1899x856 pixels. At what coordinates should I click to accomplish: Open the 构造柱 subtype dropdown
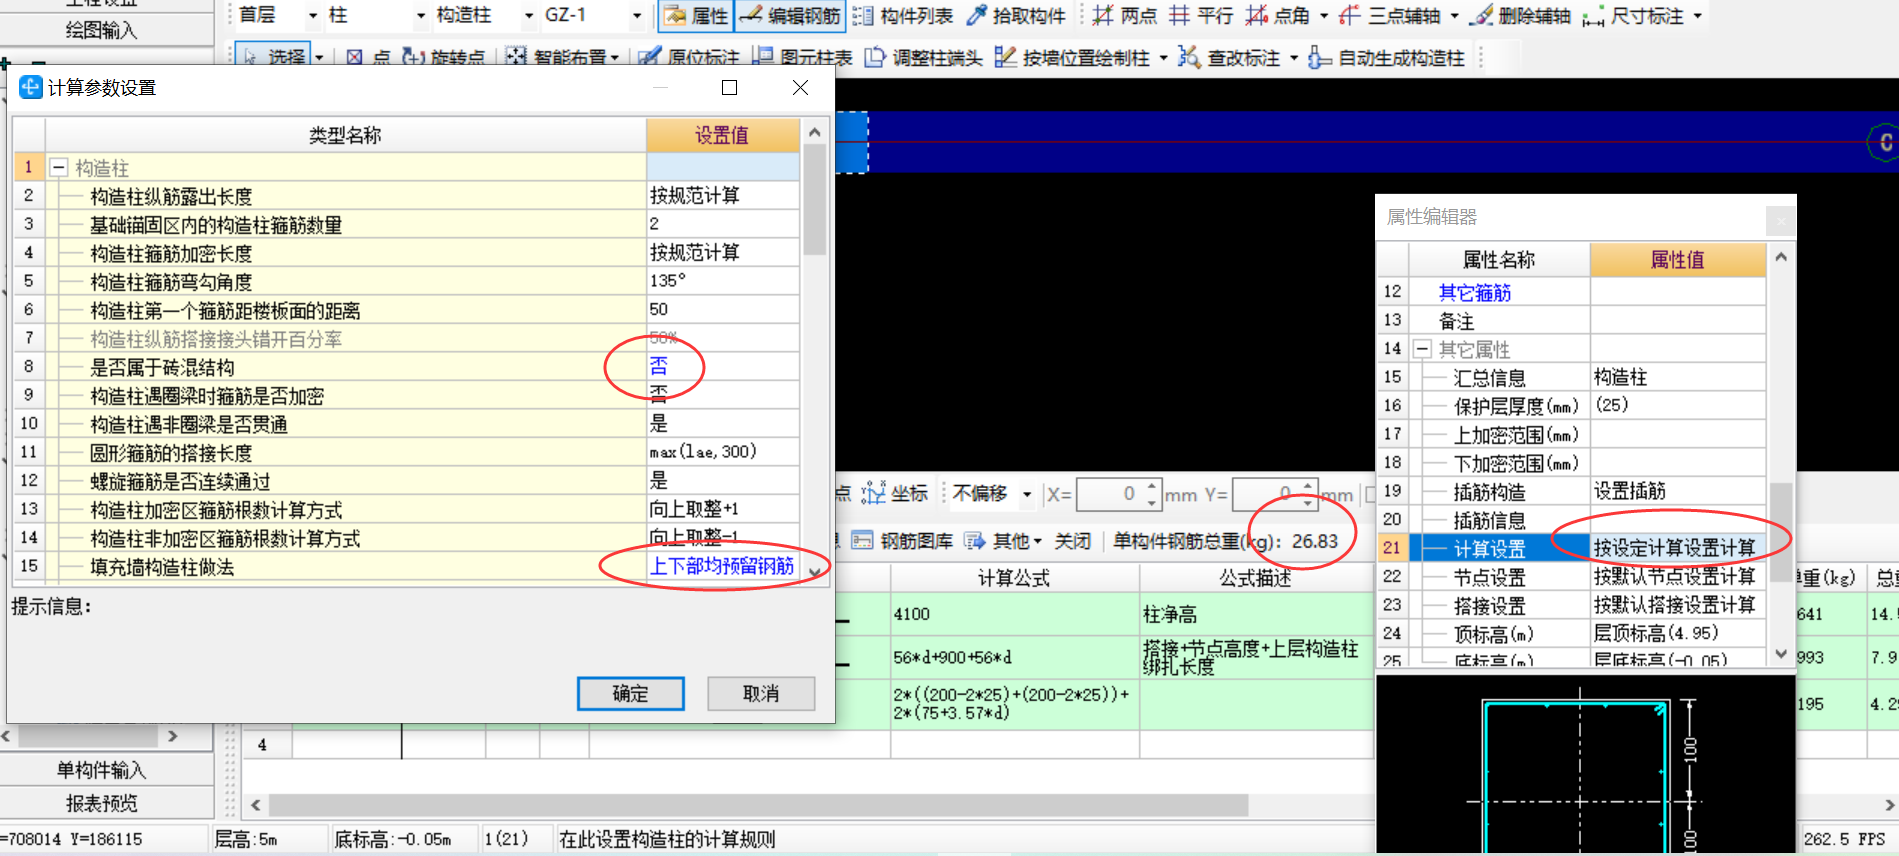(x=529, y=15)
